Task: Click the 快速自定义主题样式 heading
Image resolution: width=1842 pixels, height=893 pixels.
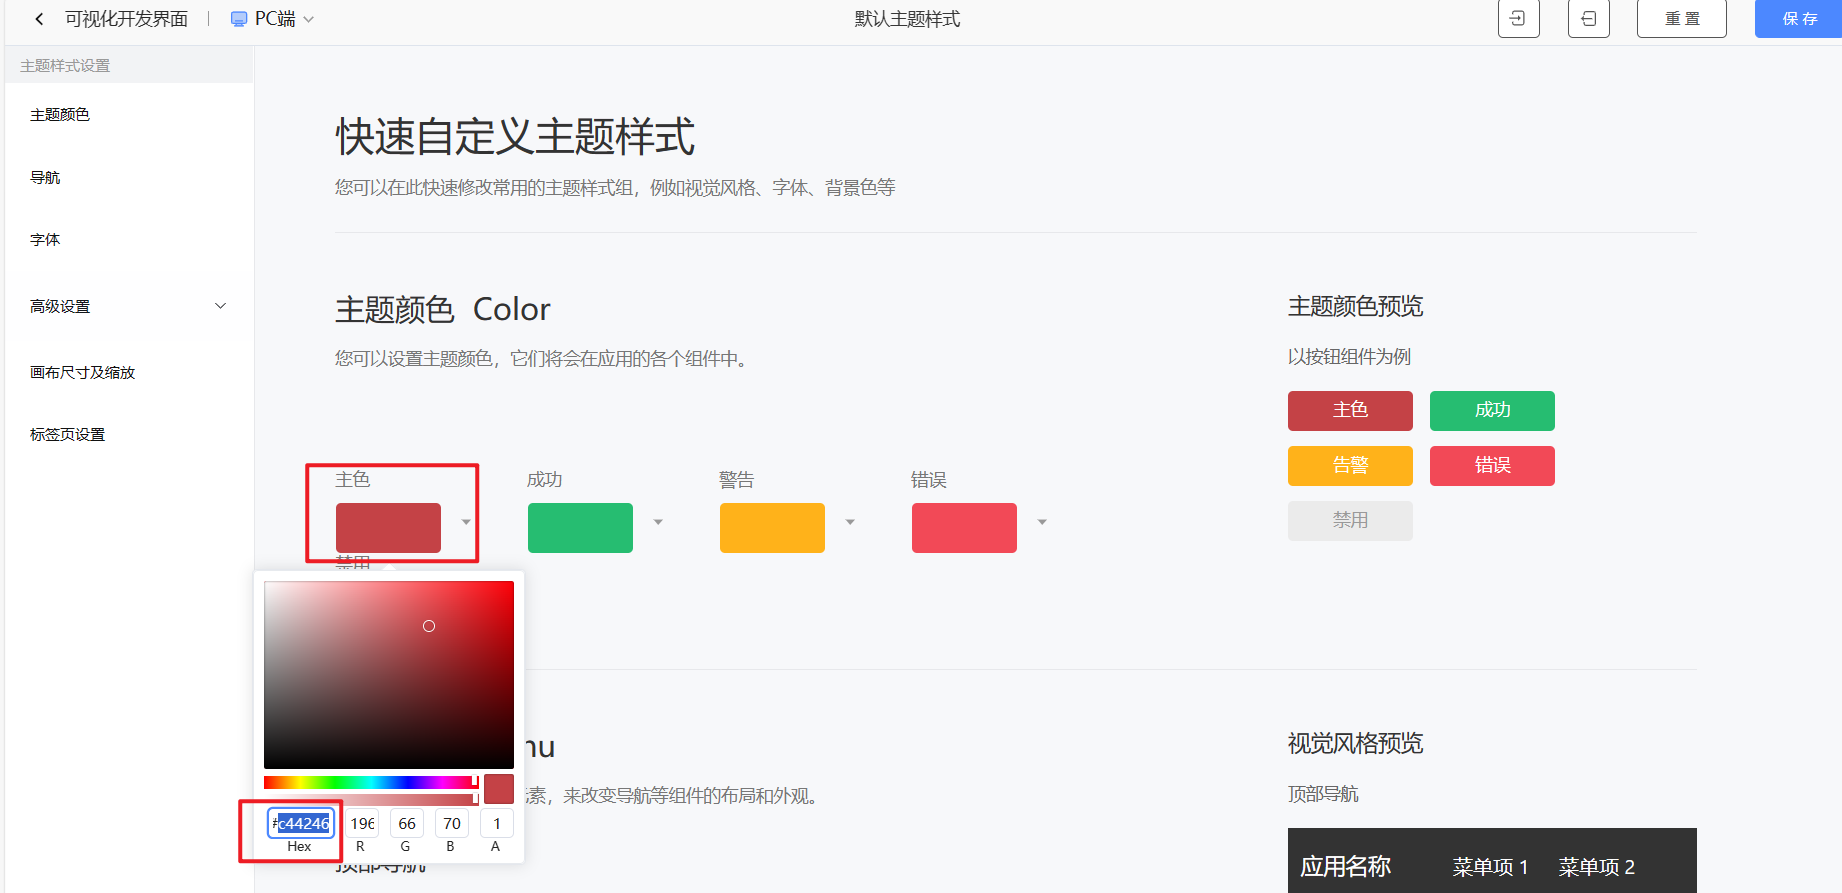Action: coord(515,137)
